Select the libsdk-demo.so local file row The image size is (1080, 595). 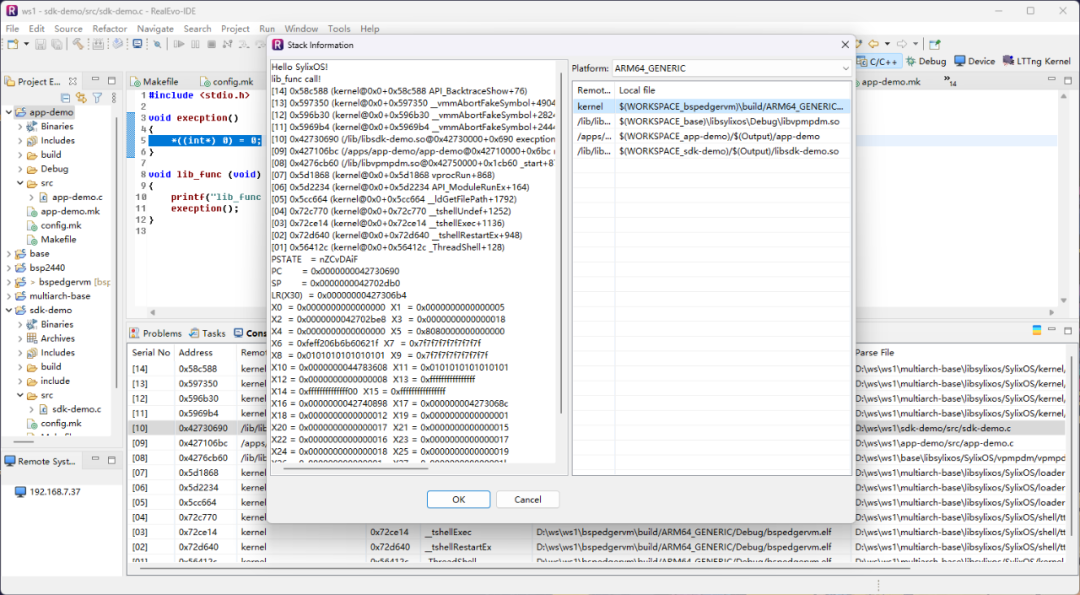click(712, 151)
